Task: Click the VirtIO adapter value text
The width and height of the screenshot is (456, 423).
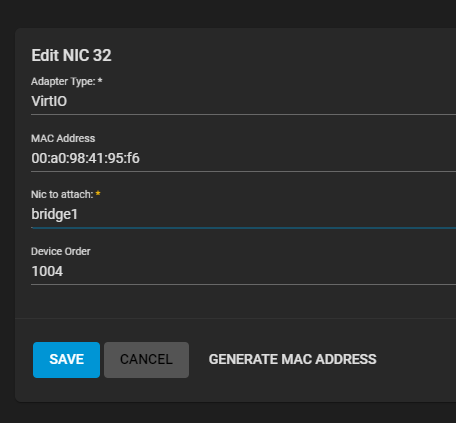Action: coord(49,101)
